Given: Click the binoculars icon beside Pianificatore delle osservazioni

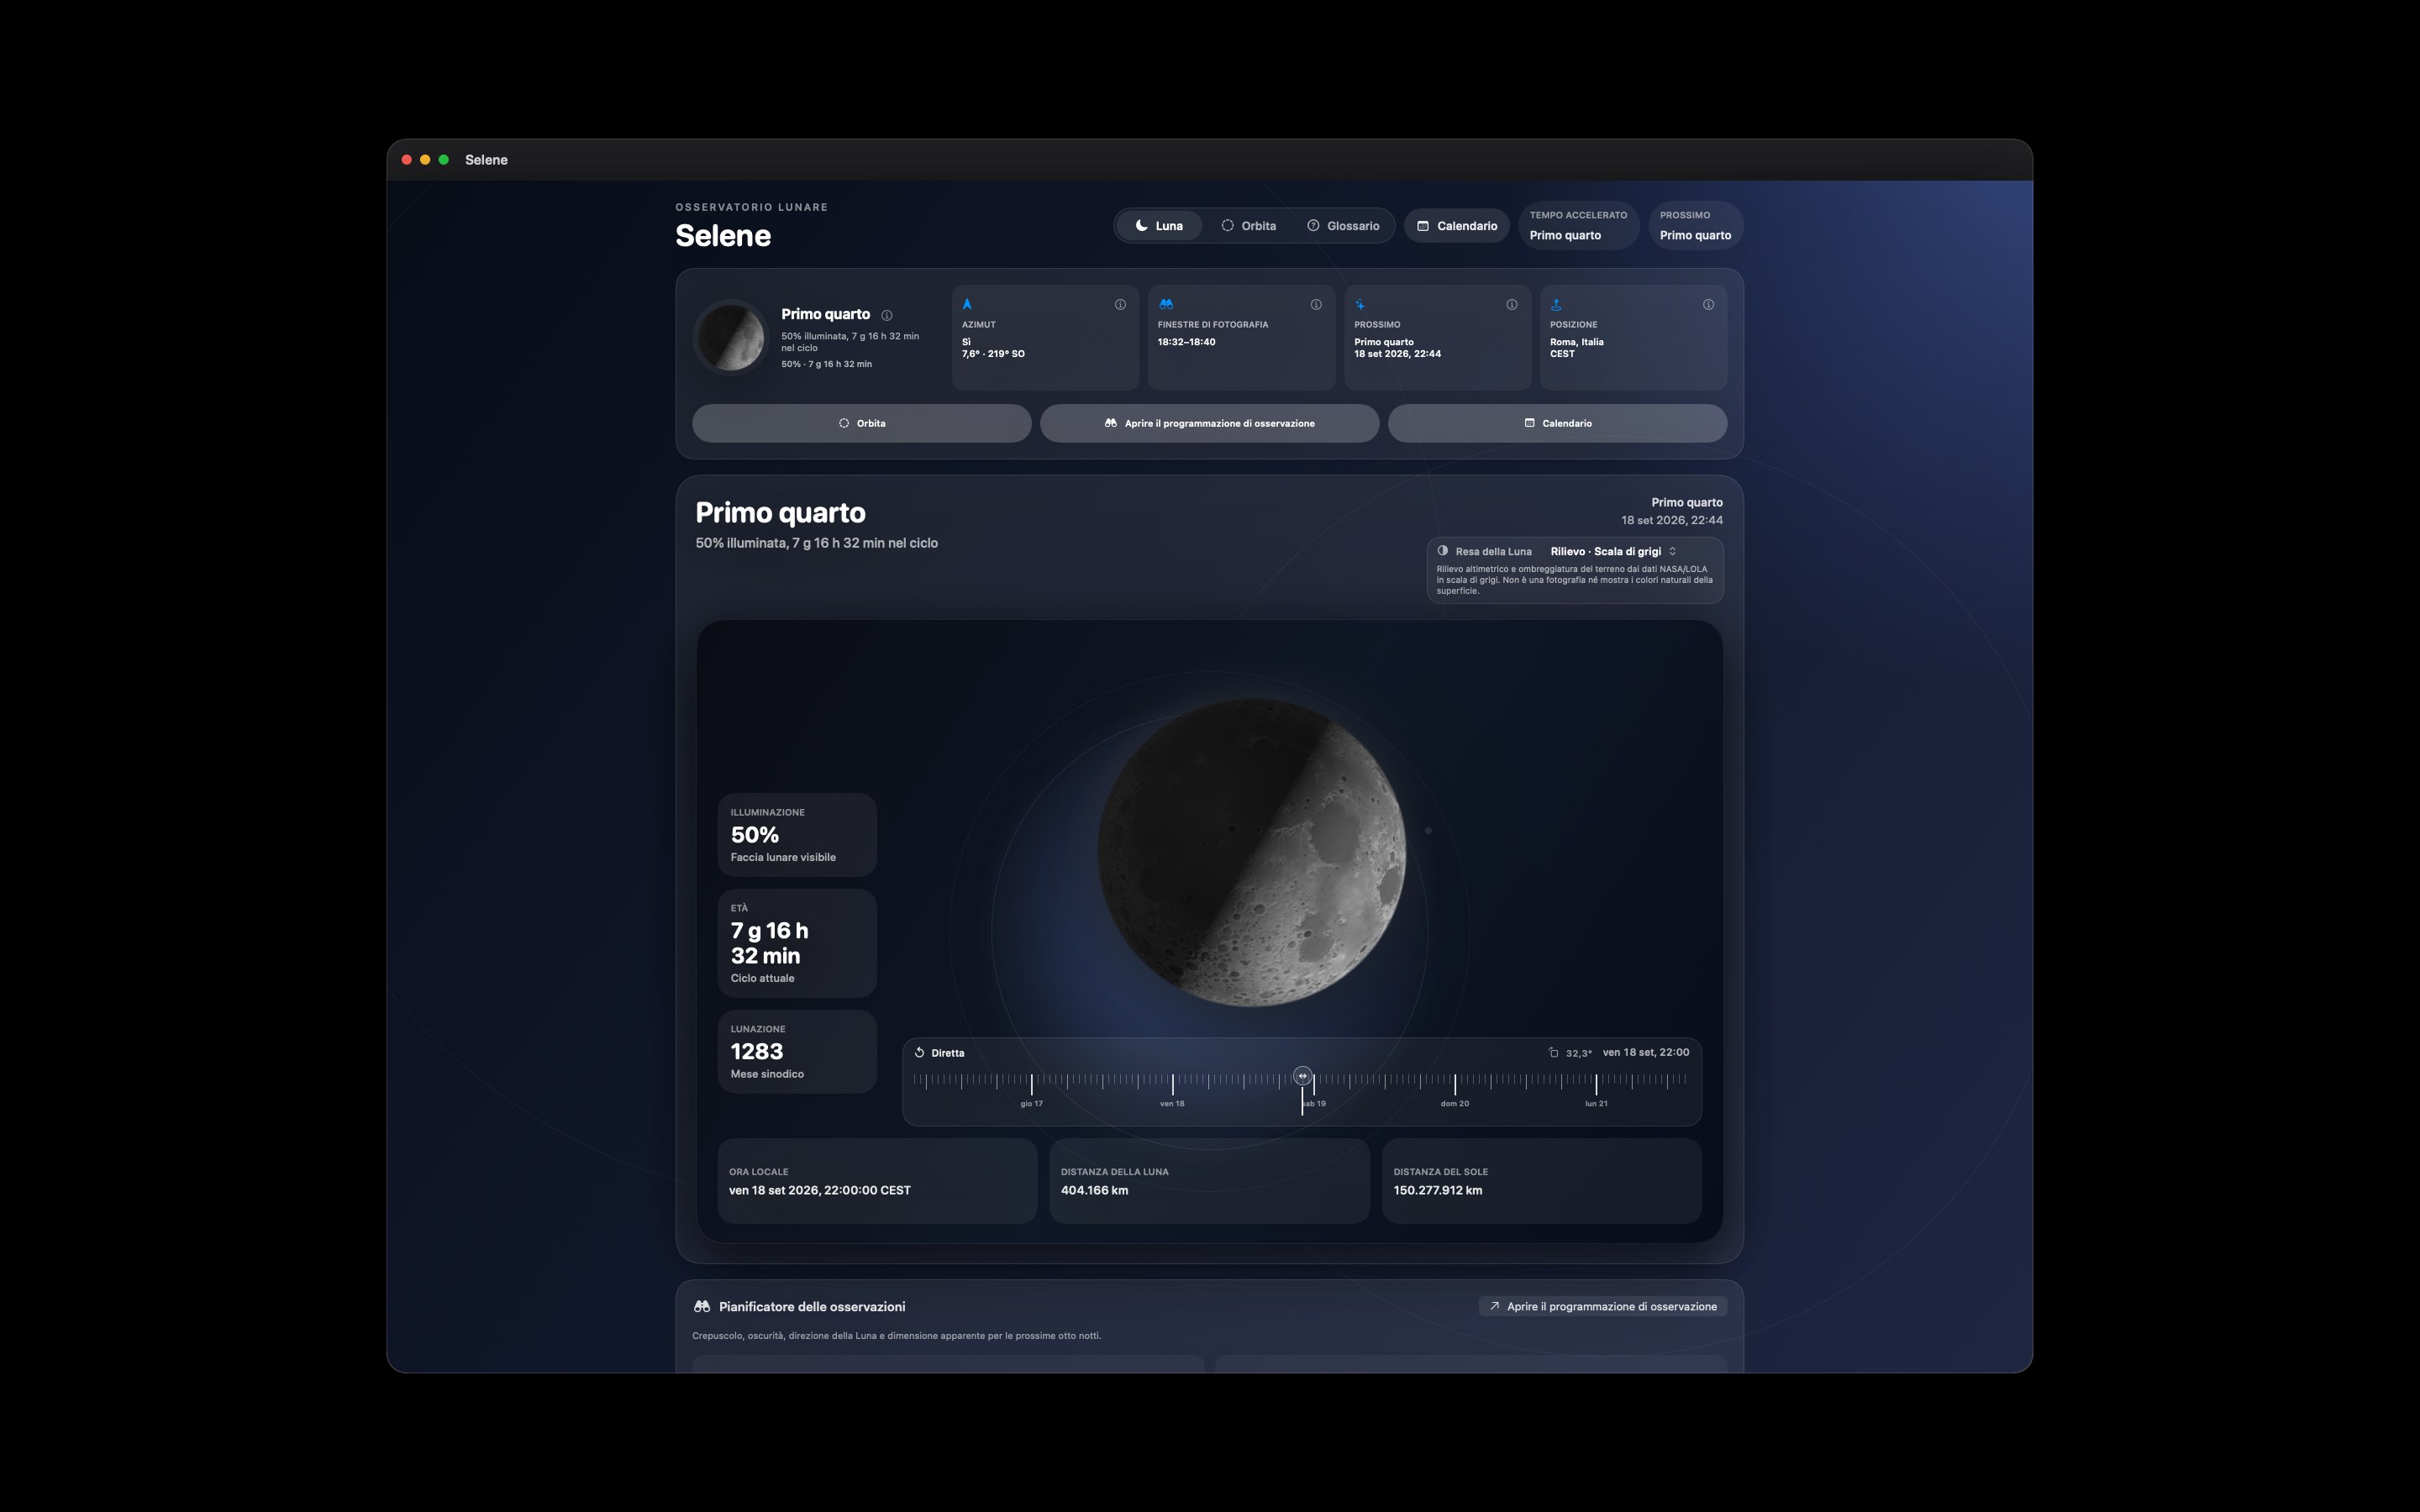Looking at the screenshot, I should (702, 1306).
